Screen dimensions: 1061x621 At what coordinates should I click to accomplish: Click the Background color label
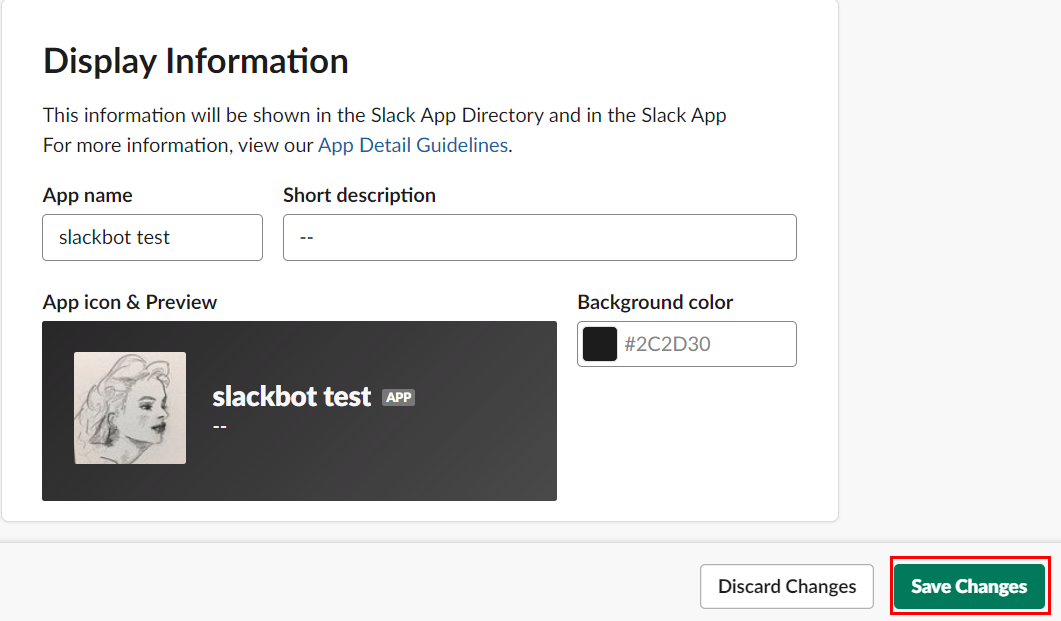click(655, 302)
